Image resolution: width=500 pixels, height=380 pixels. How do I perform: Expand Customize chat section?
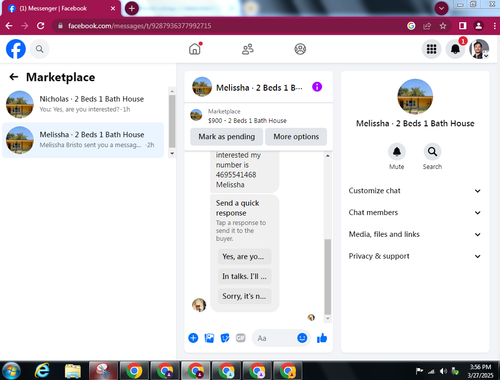(x=415, y=191)
